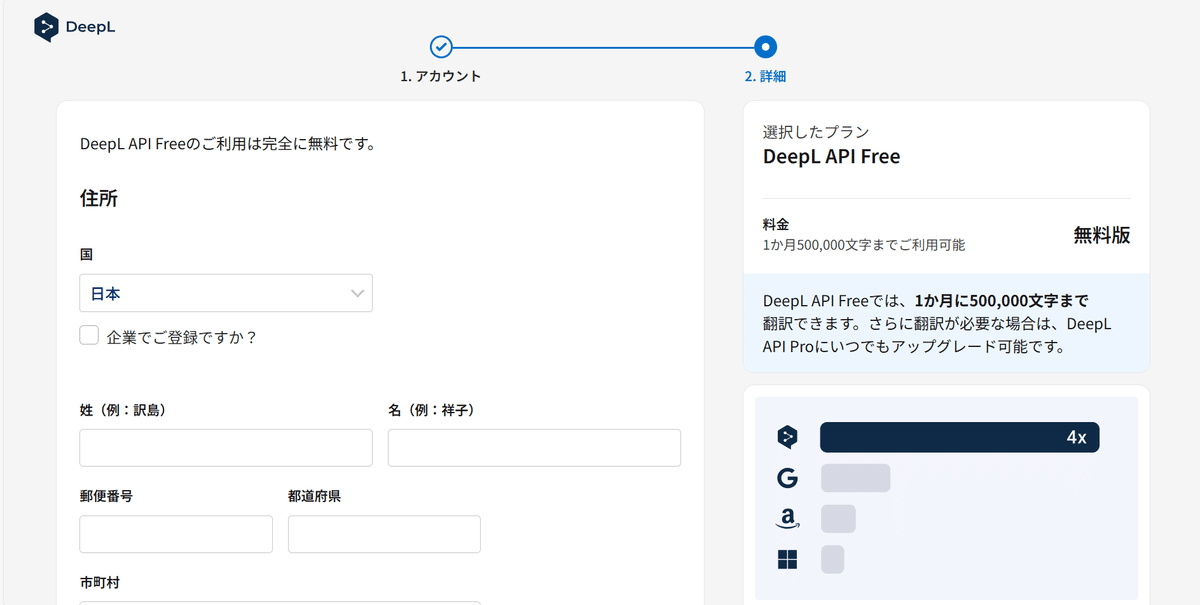Click the DeepL API Free plan title
Screen dimensions: 1200x605
(831, 156)
